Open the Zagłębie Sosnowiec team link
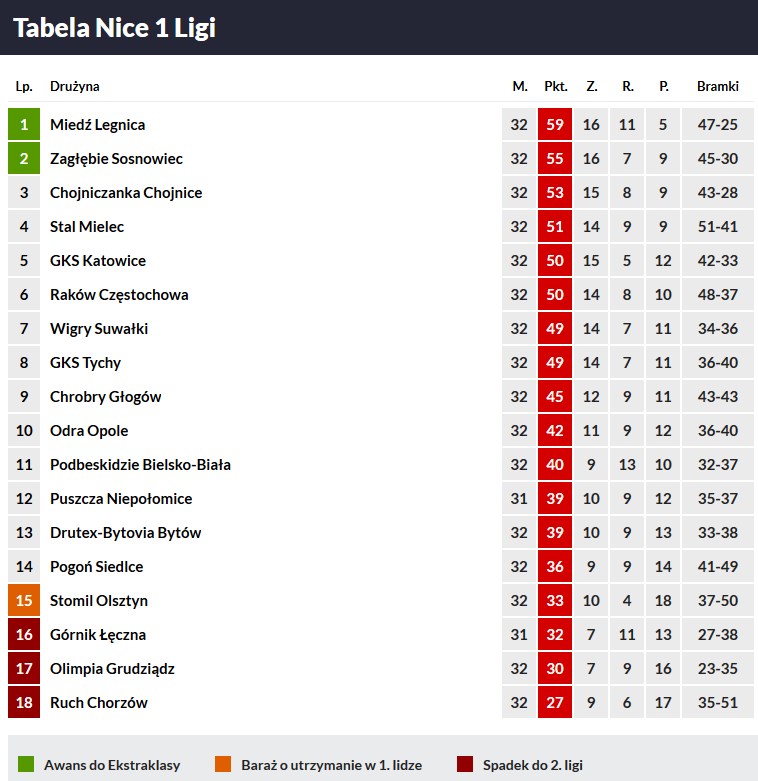Image resolution: width=758 pixels, height=781 pixels. [x=116, y=159]
